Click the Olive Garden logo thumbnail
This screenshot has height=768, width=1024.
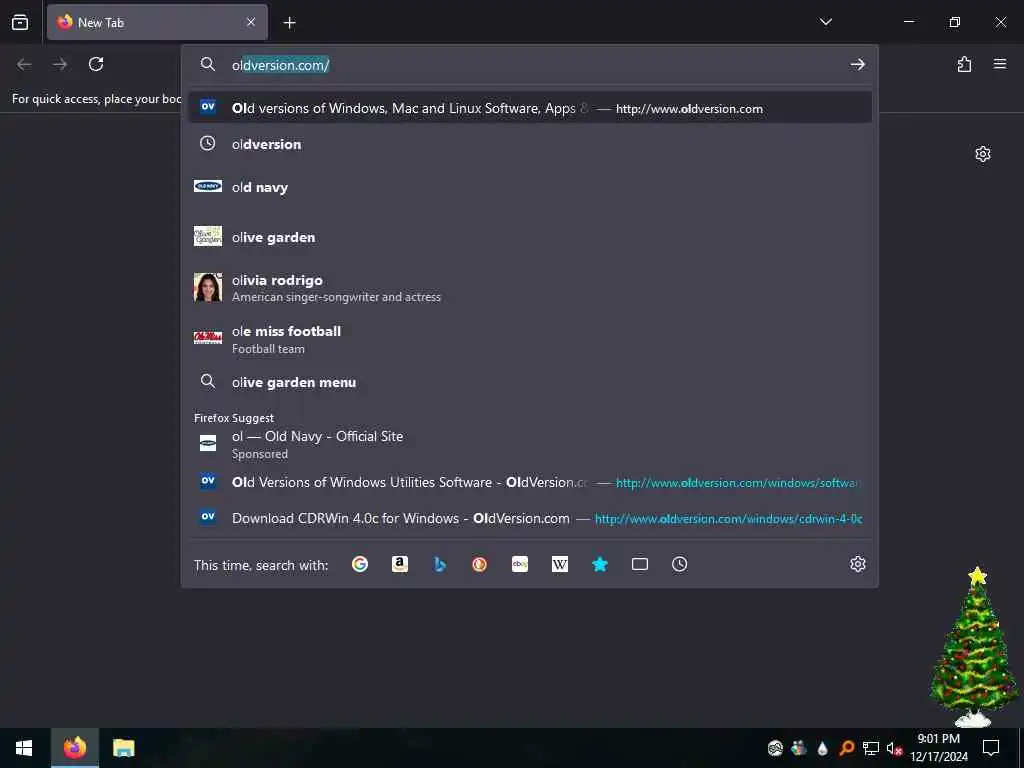208,236
